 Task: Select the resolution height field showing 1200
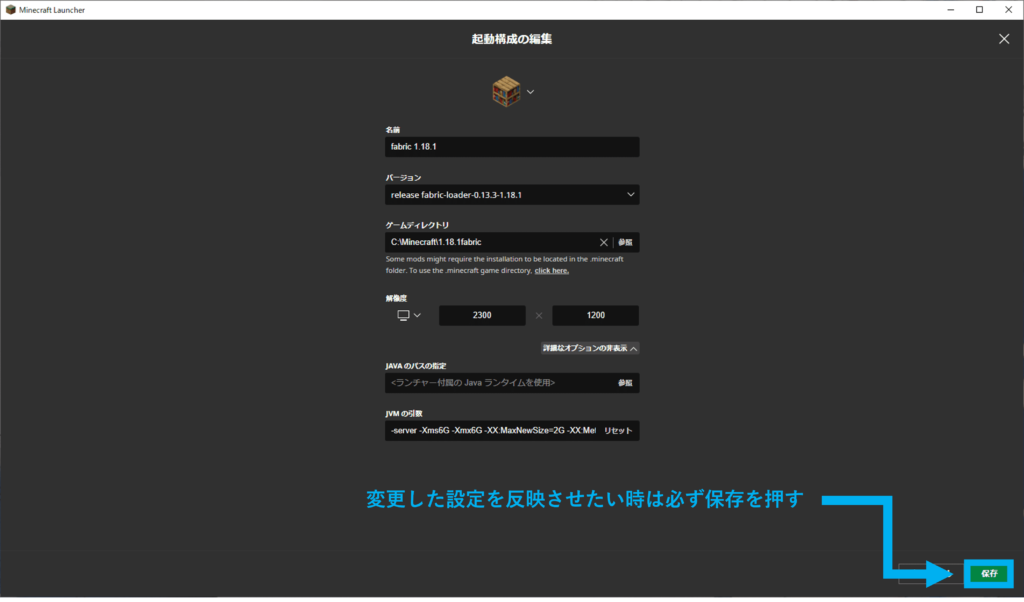[596, 315]
